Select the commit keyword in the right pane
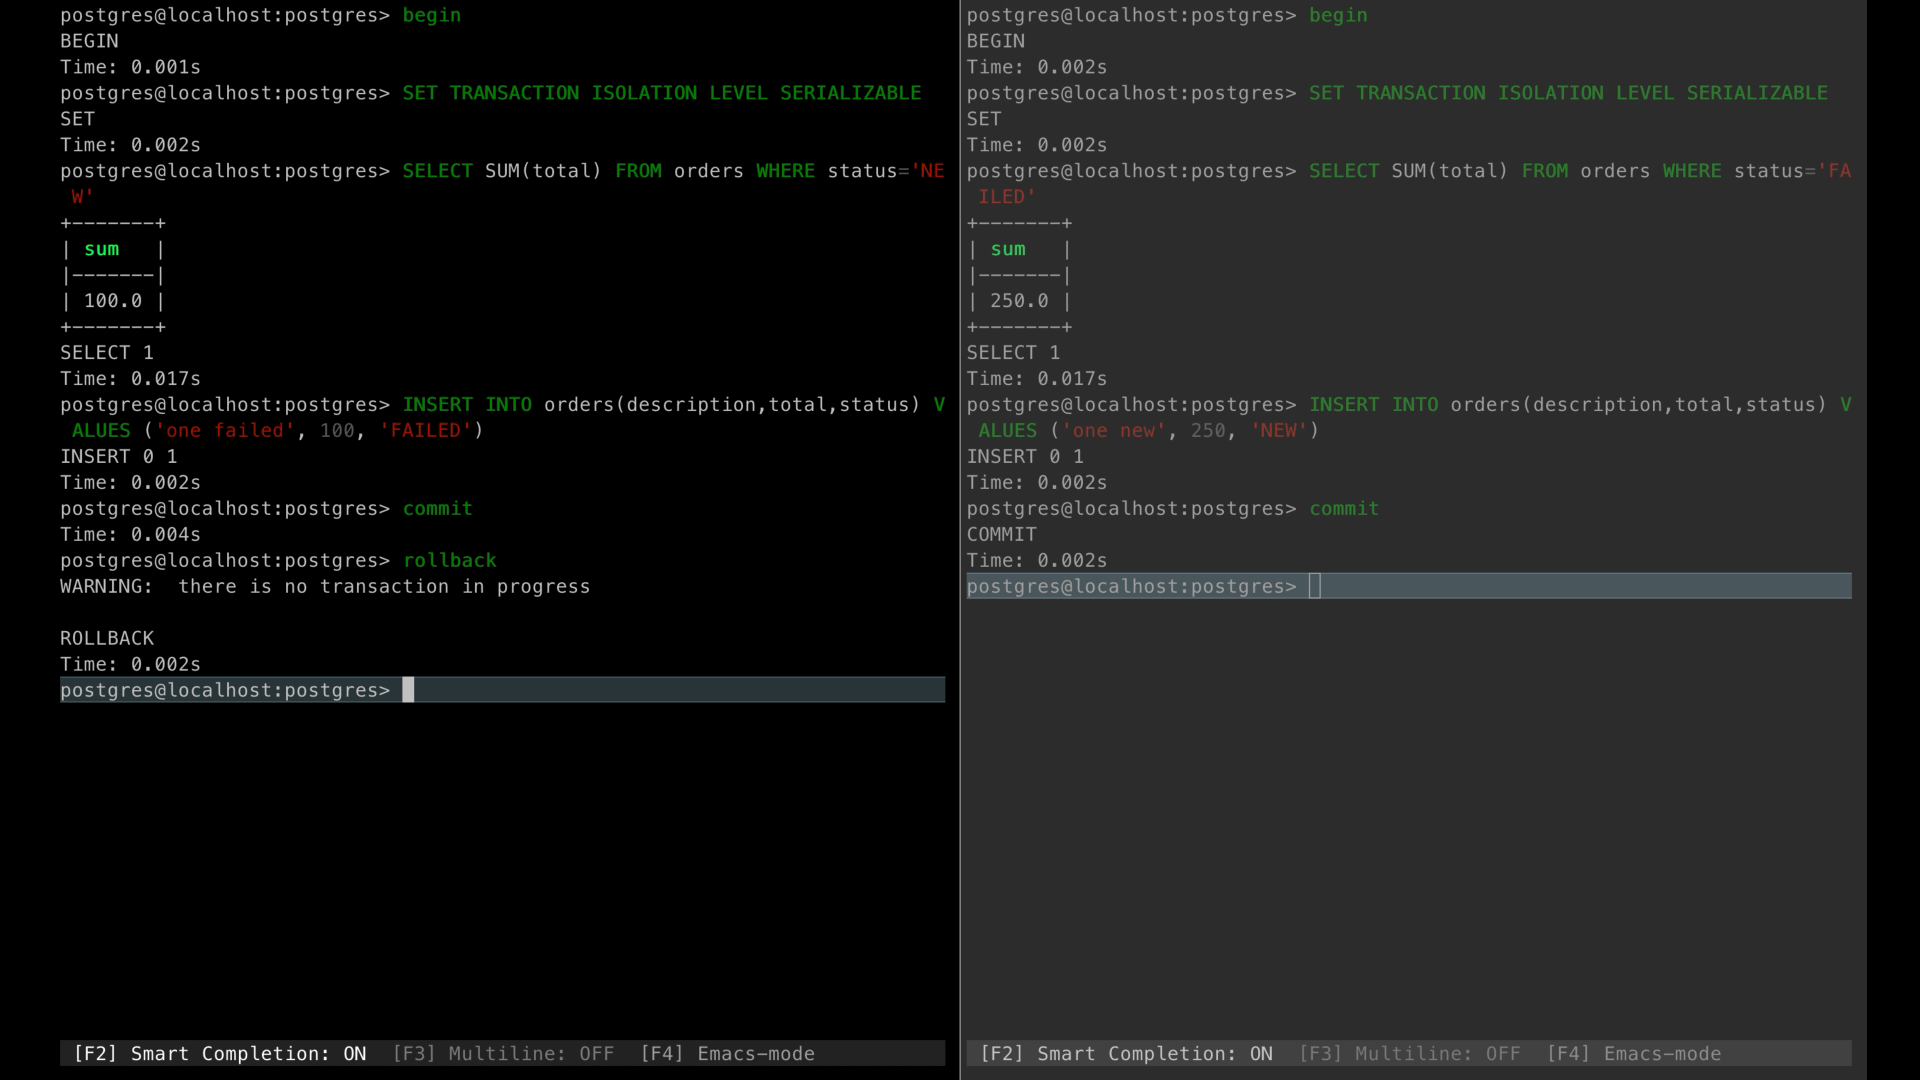The height and width of the screenshot is (1080, 1920). coord(1343,508)
